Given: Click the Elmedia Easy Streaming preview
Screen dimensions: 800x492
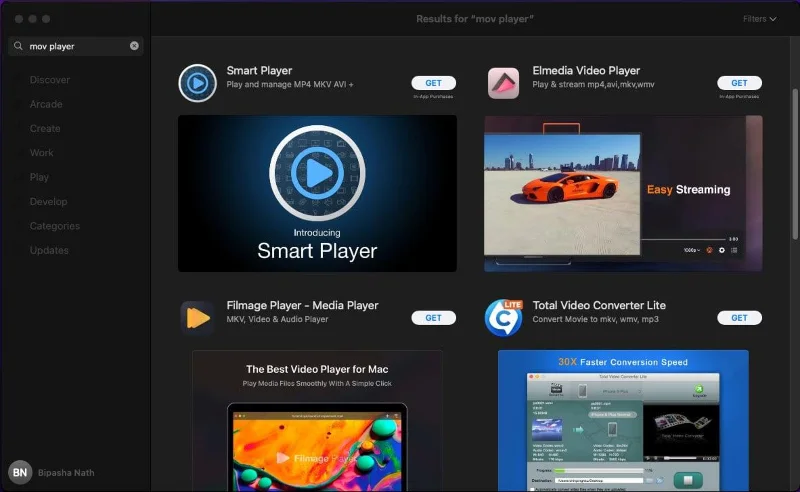Looking at the screenshot, I should pyautogui.click(x=623, y=193).
